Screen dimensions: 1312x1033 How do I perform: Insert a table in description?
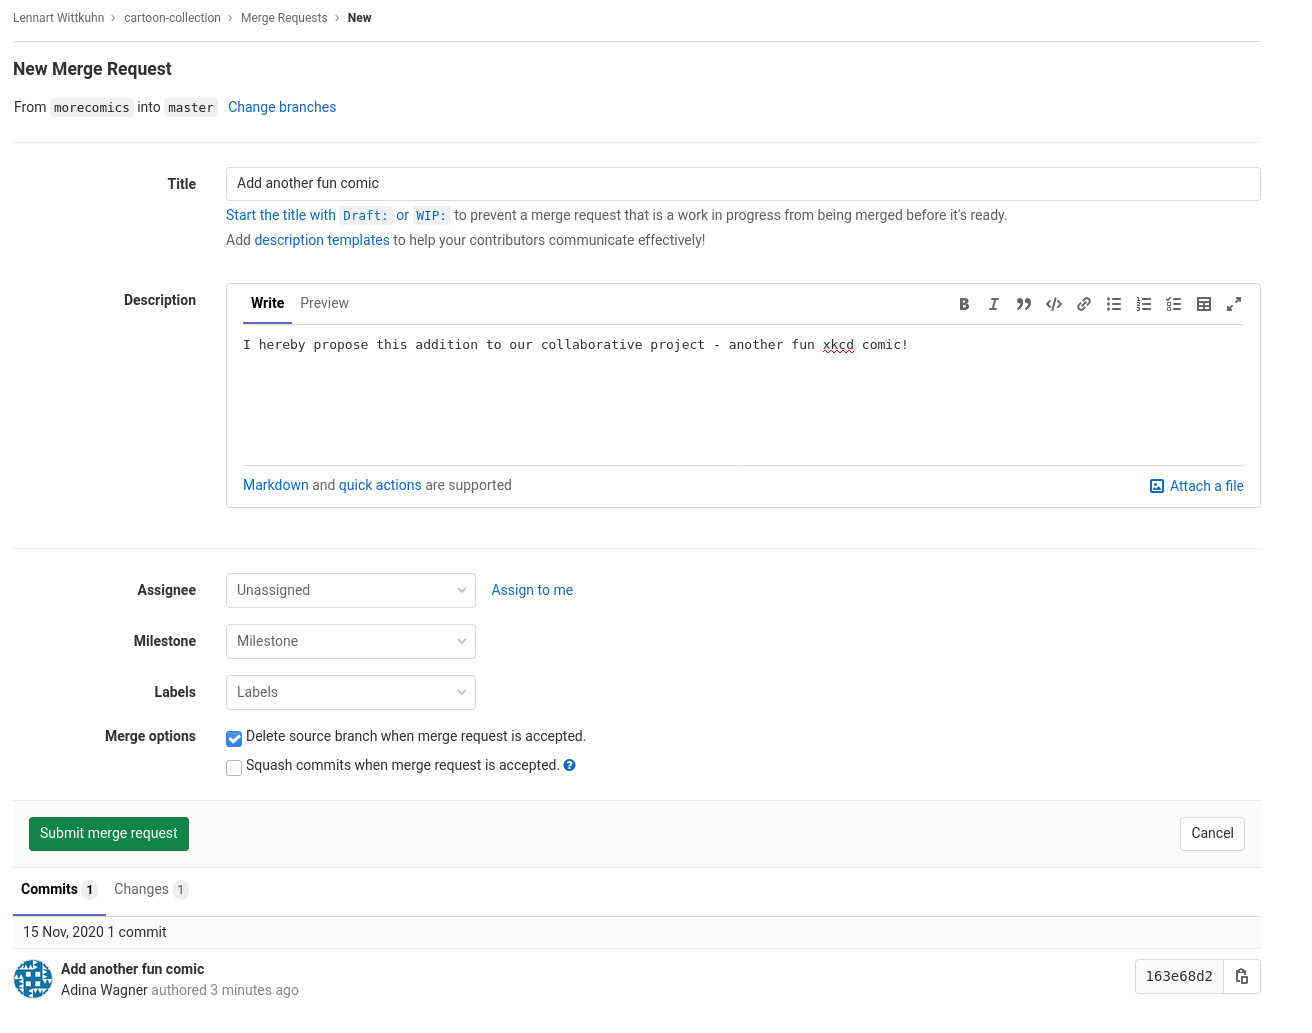pos(1204,304)
